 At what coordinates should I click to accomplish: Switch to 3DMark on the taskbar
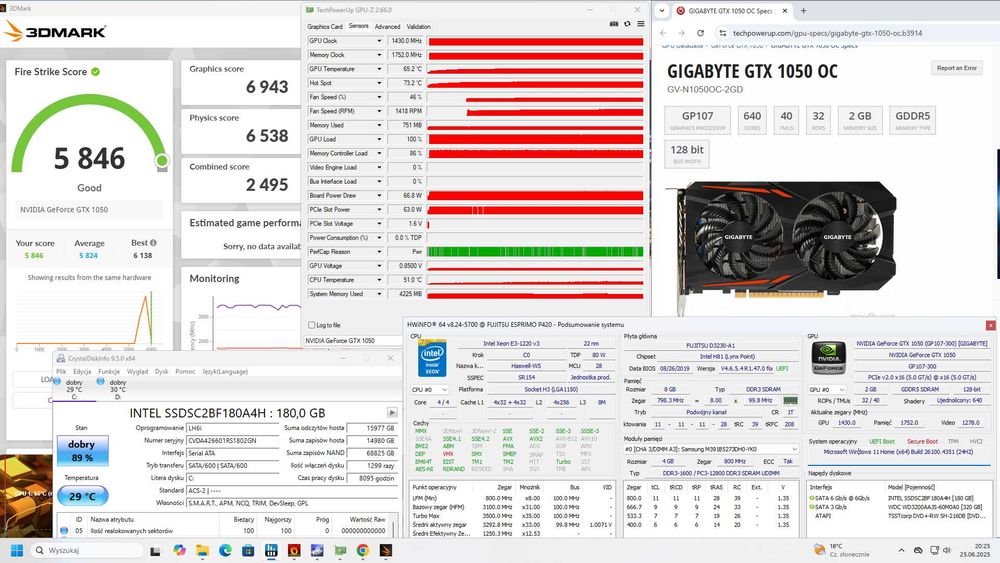[x=385, y=550]
